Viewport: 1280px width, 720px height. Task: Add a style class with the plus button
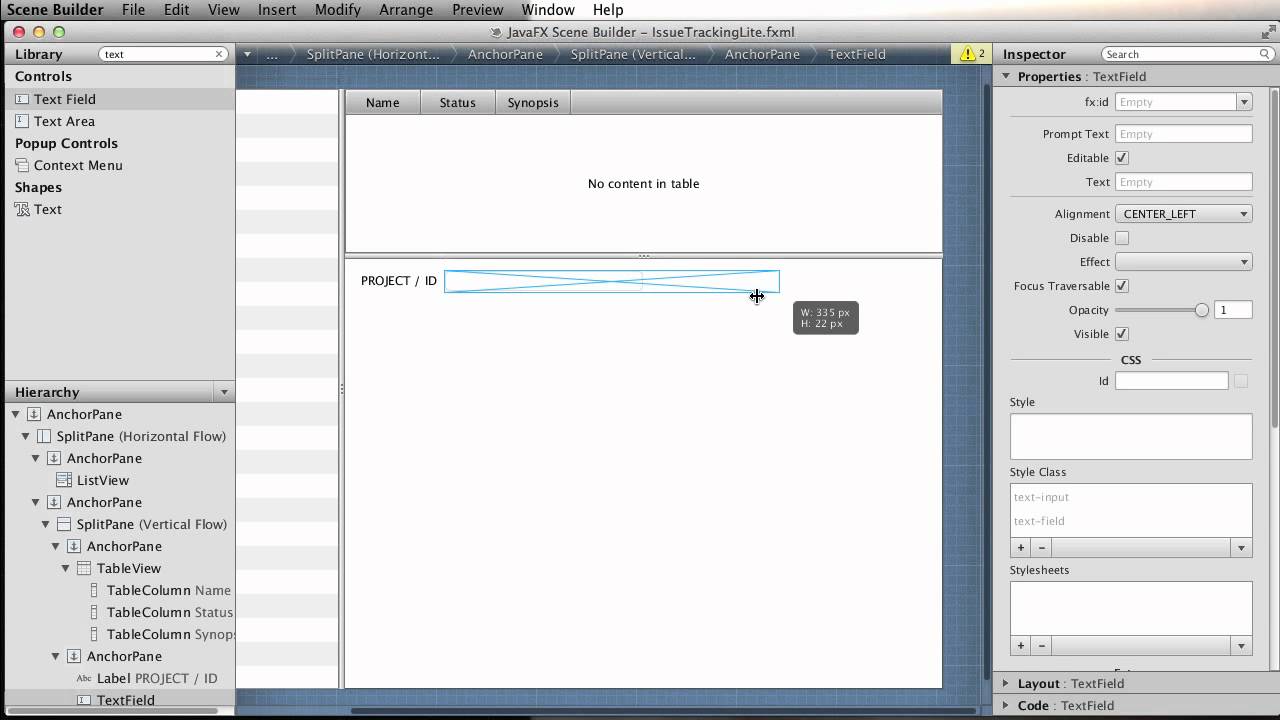(1021, 547)
